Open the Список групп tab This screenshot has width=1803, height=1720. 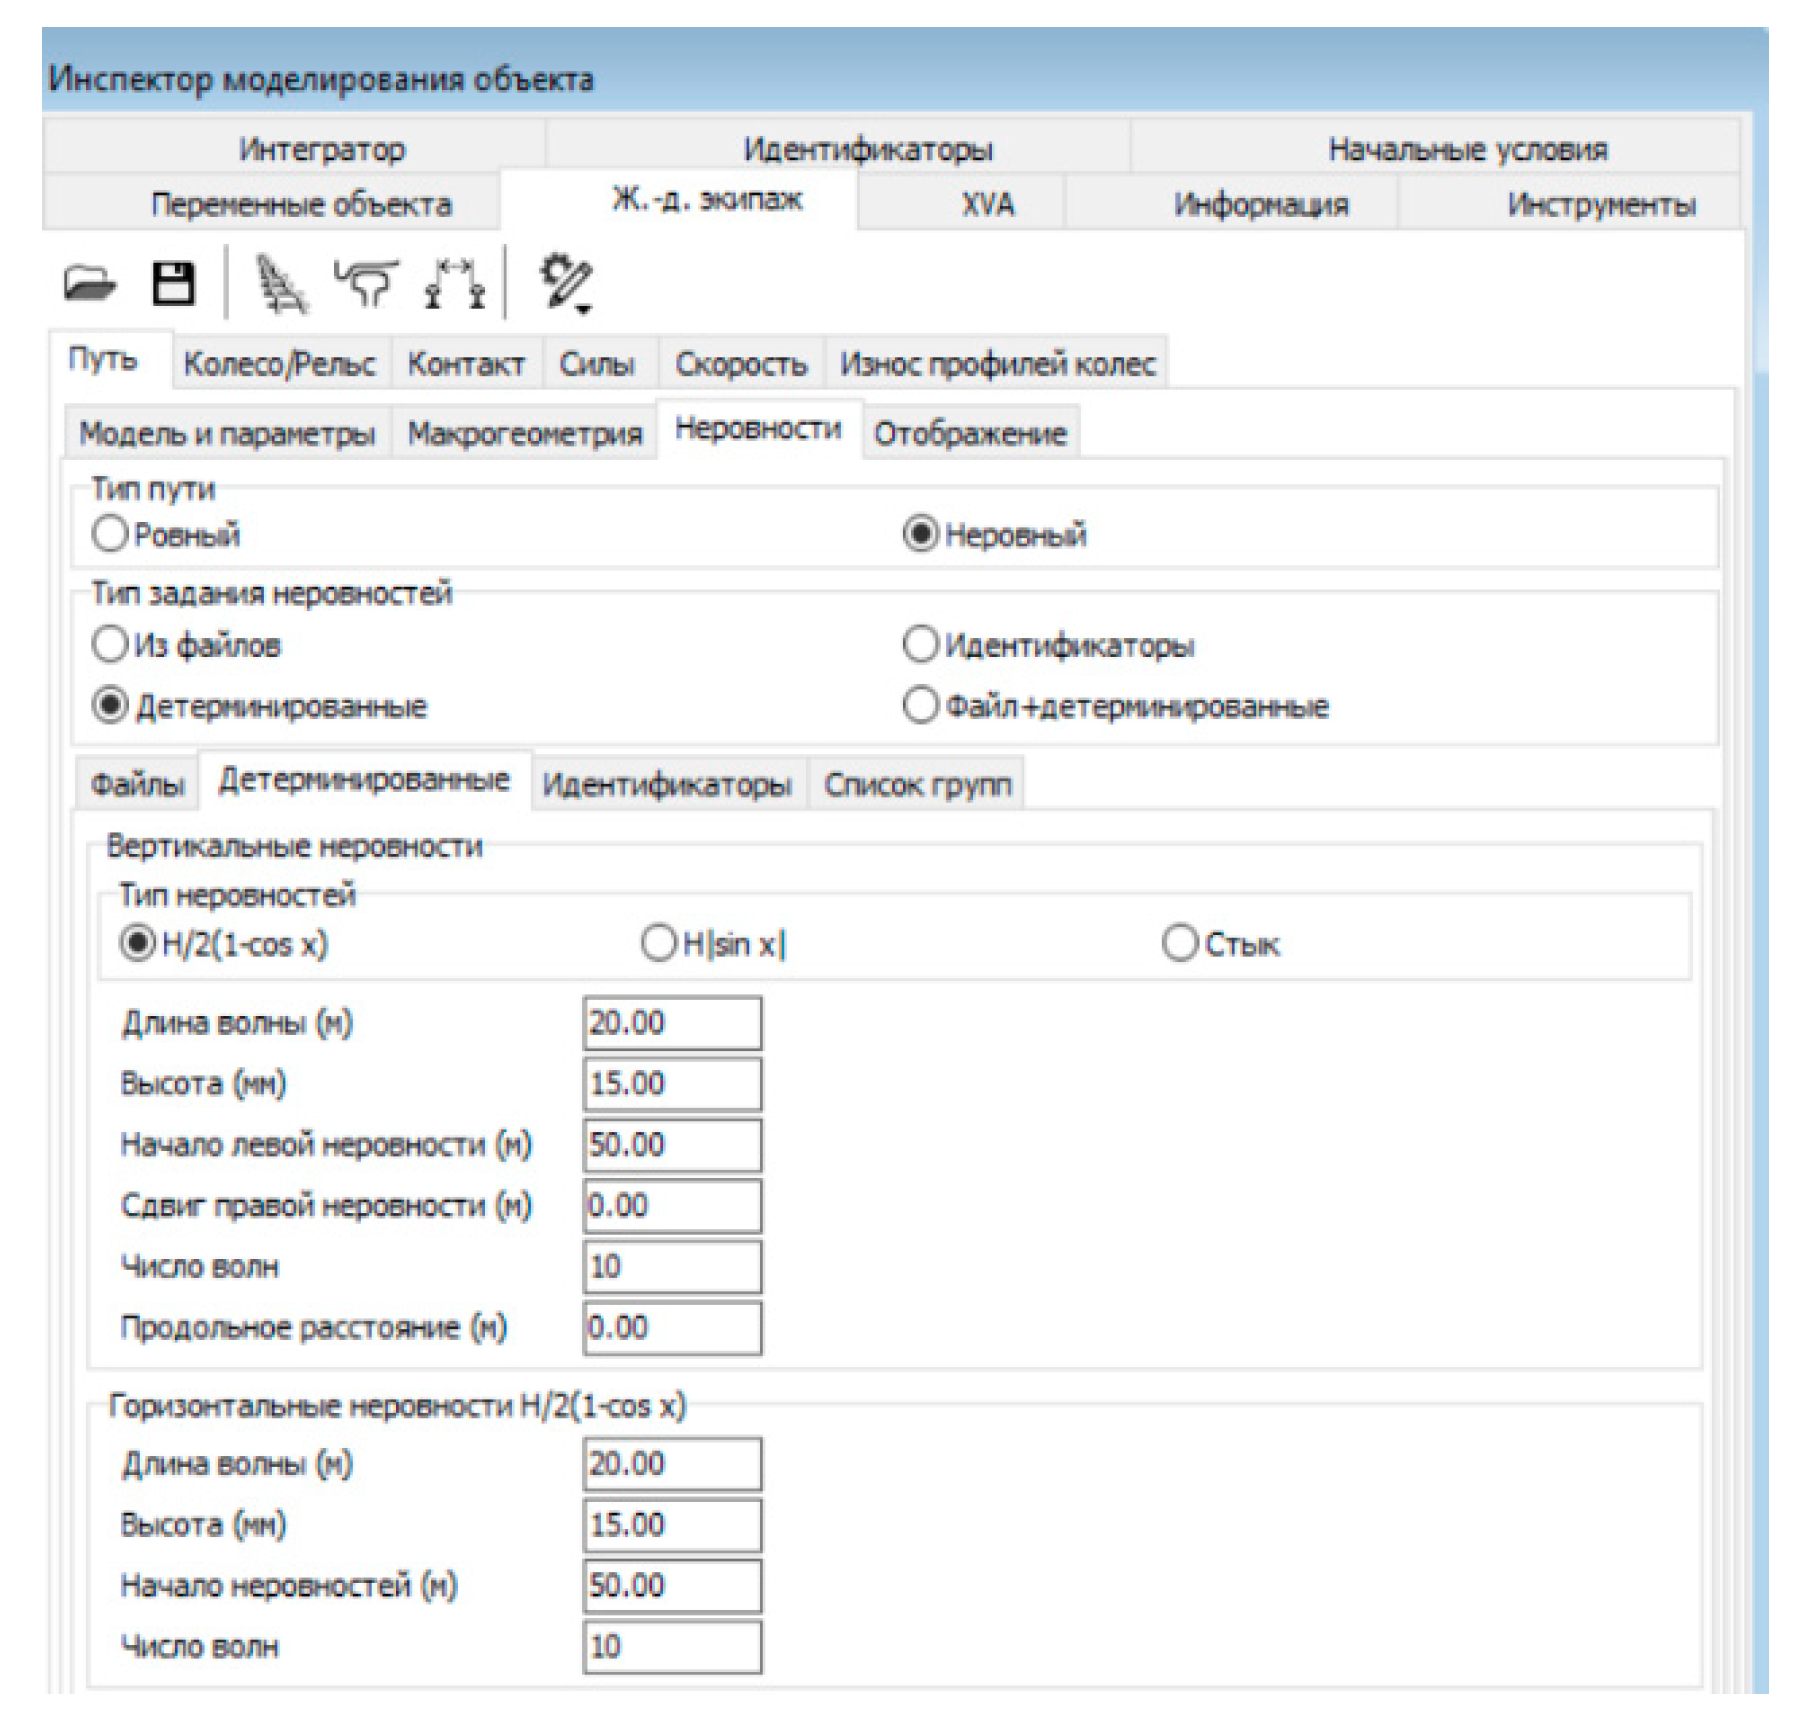[x=917, y=785]
